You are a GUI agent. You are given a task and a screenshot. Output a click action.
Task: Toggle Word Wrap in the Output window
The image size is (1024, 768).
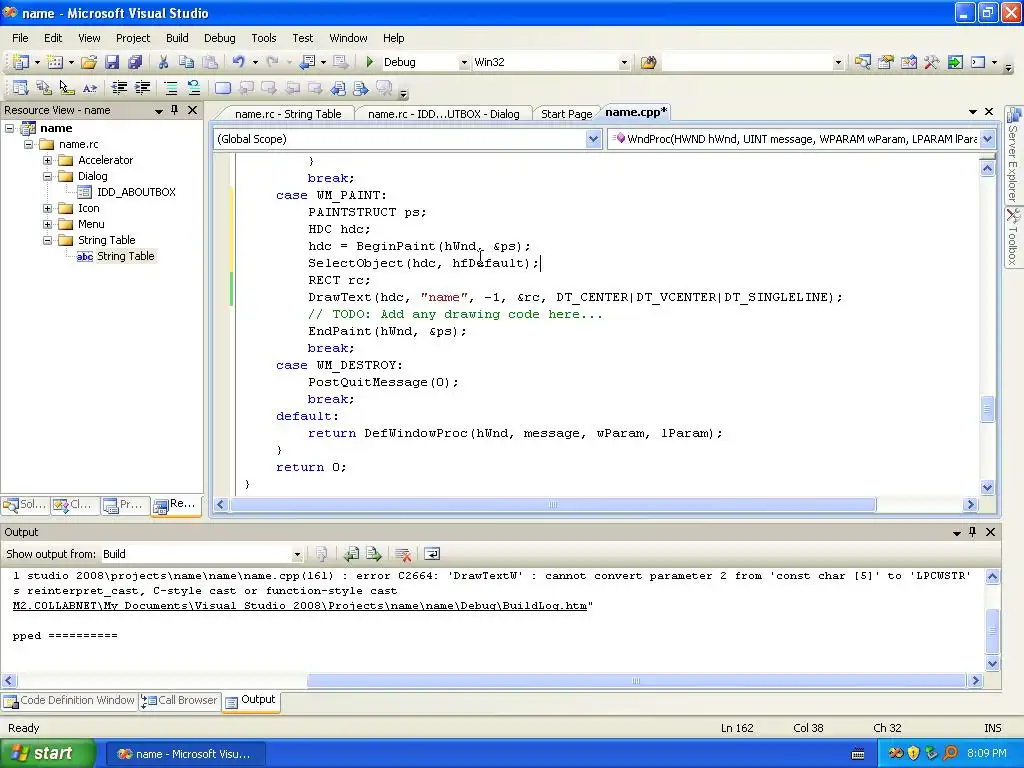coord(432,554)
